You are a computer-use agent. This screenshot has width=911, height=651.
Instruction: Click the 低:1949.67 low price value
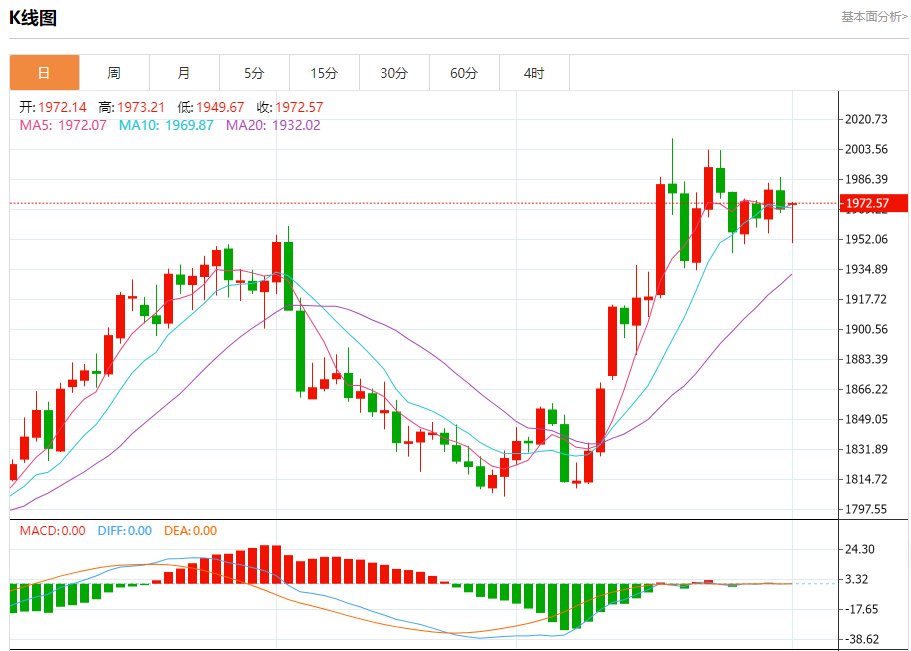[211, 108]
